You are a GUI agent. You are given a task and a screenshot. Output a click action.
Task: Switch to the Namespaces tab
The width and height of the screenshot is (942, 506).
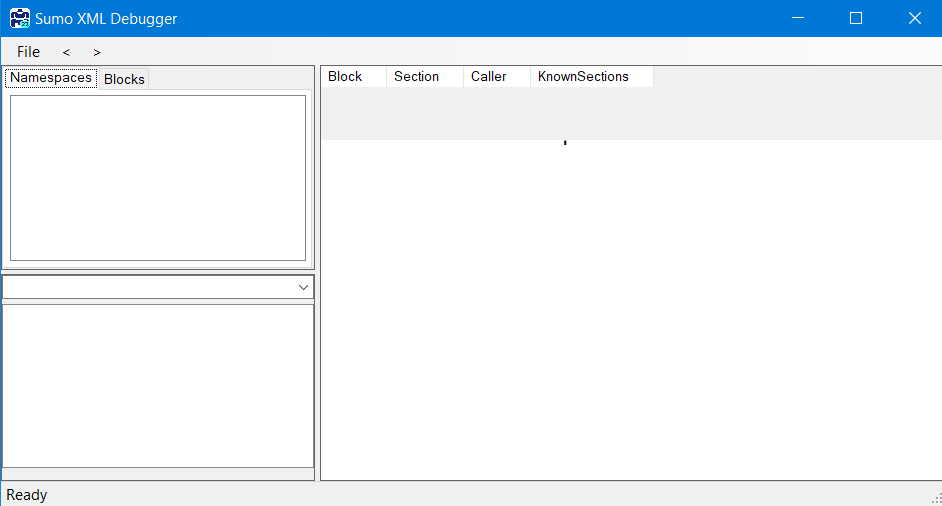point(51,78)
